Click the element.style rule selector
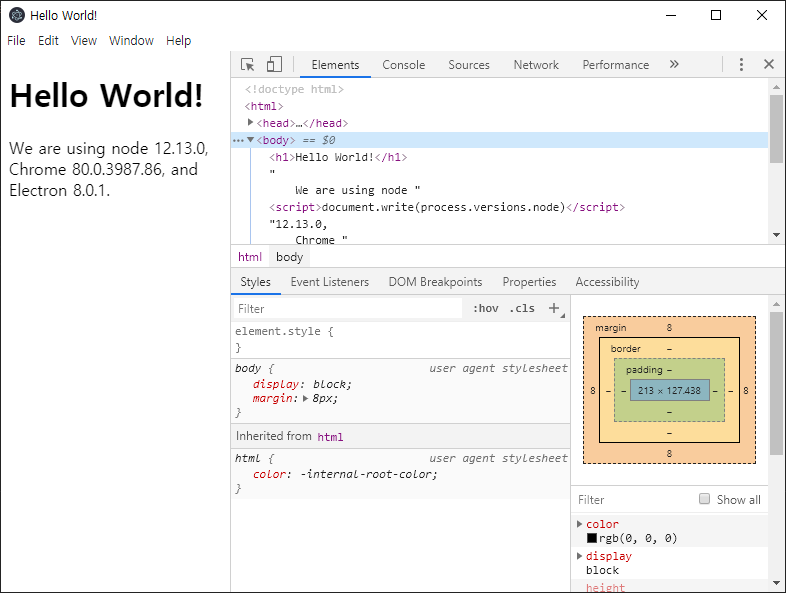Viewport: 786px width, 593px height. [277, 331]
